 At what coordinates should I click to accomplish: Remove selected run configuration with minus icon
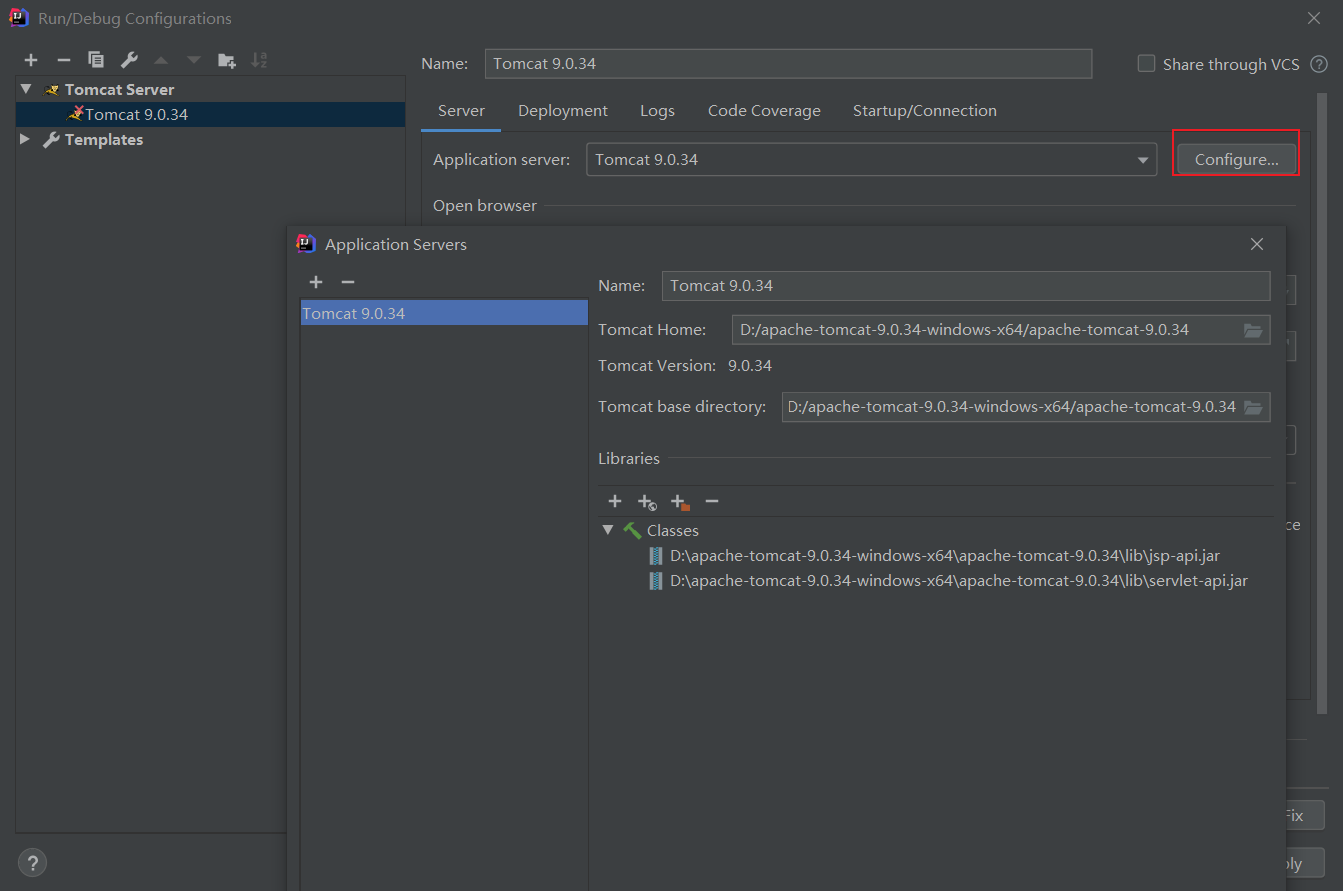(x=63, y=61)
